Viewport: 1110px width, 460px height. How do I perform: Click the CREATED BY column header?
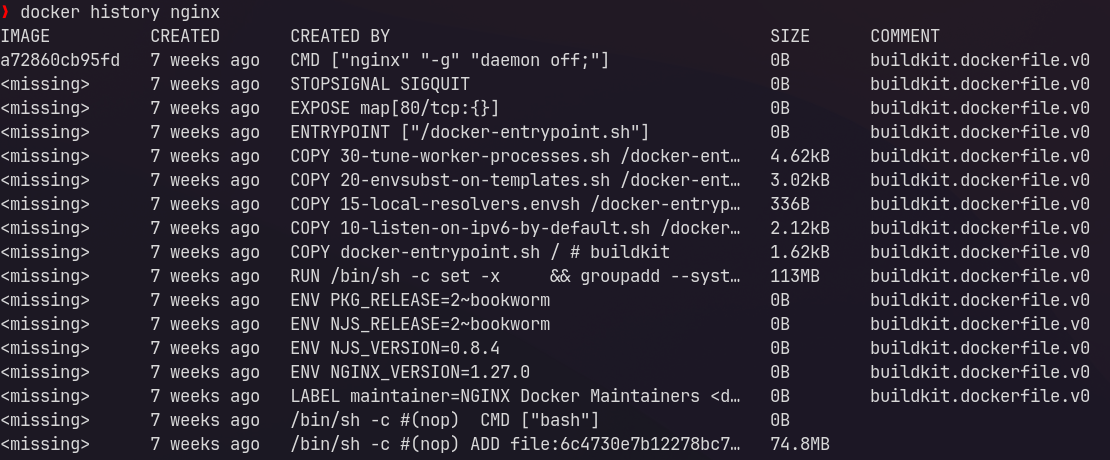click(340, 36)
